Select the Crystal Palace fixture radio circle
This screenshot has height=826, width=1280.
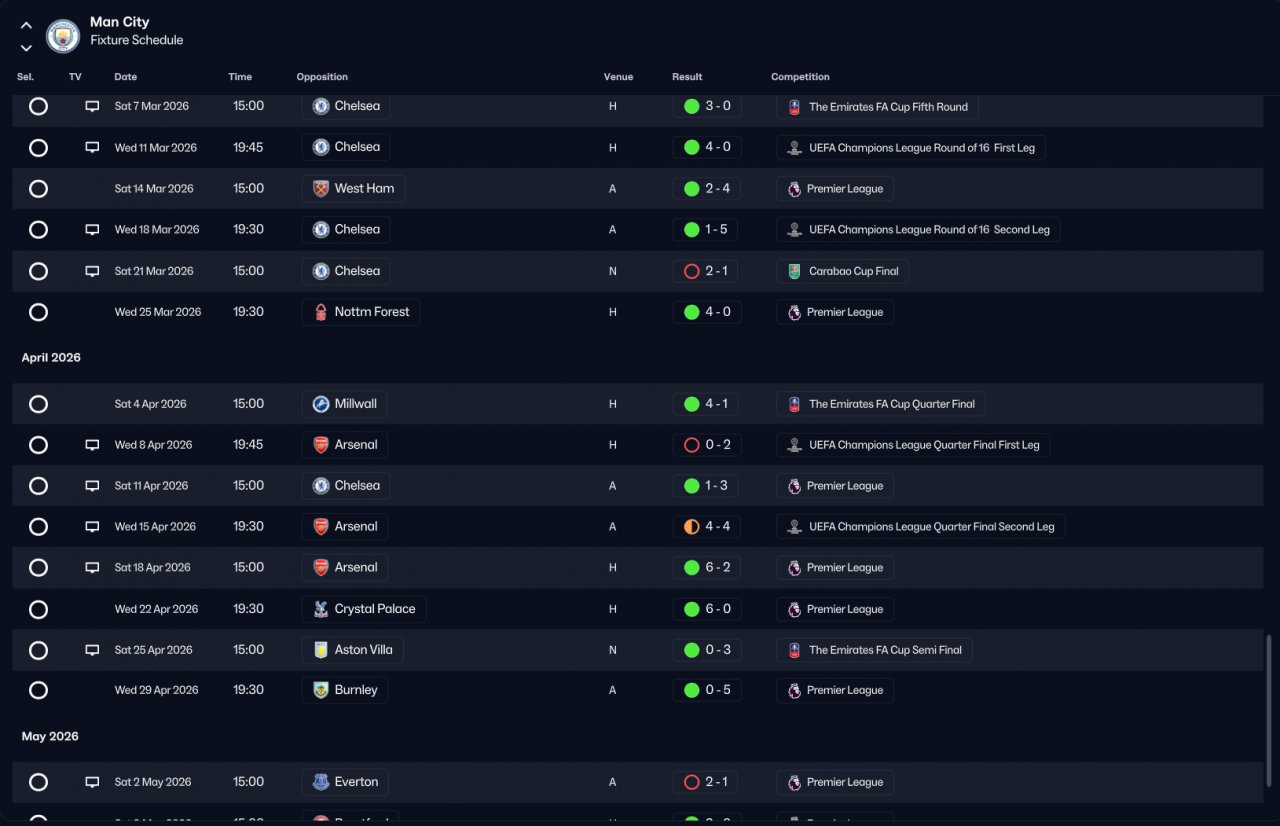(38, 609)
